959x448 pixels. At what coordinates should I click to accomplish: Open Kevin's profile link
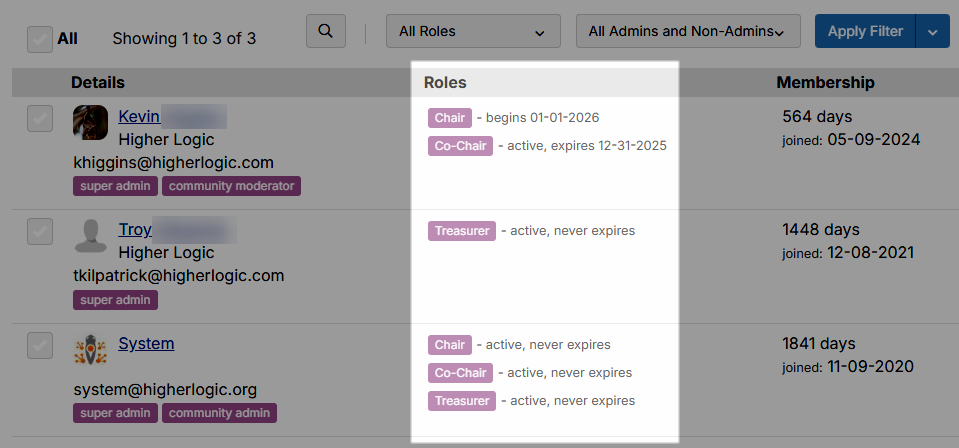139,116
